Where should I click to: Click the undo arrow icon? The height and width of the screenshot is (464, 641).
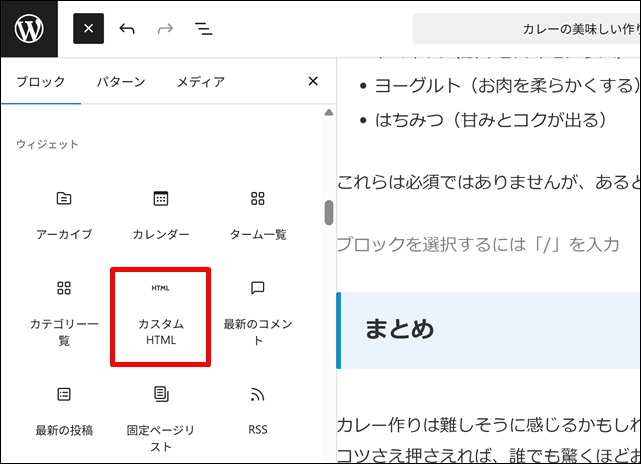[x=127, y=29]
